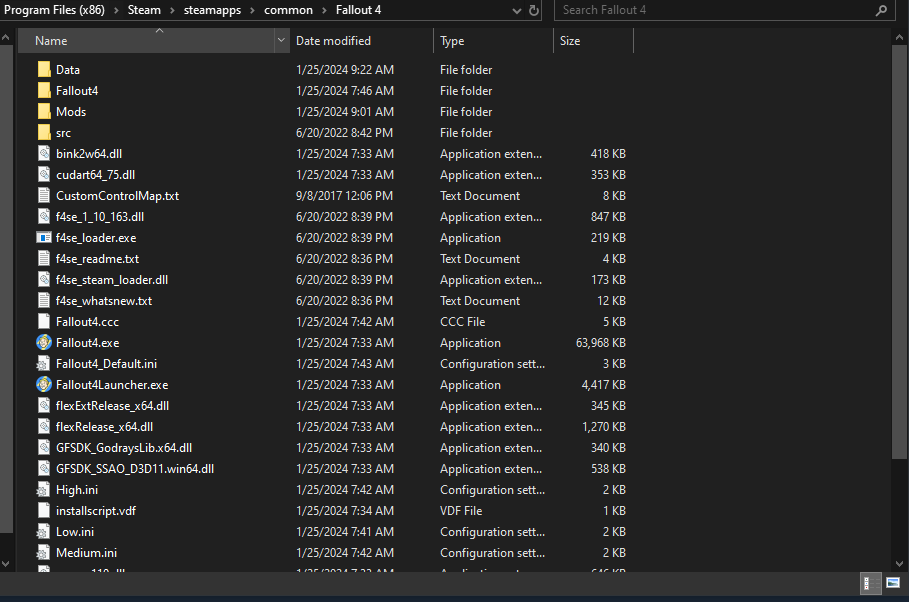909x602 pixels.
Task: Navigate to common breadcrumb
Action: [x=288, y=10]
